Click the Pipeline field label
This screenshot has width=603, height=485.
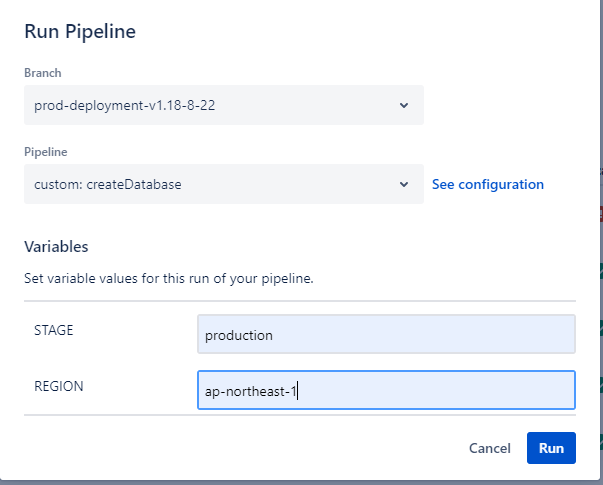[46, 151]
